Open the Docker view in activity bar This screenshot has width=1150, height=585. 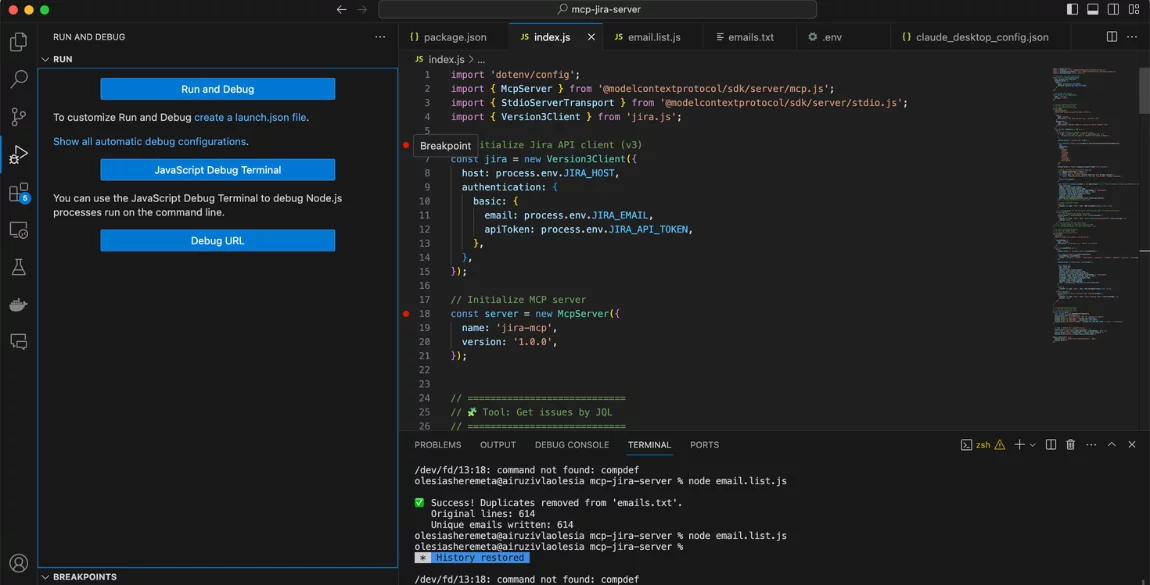(x=18, y=304)
